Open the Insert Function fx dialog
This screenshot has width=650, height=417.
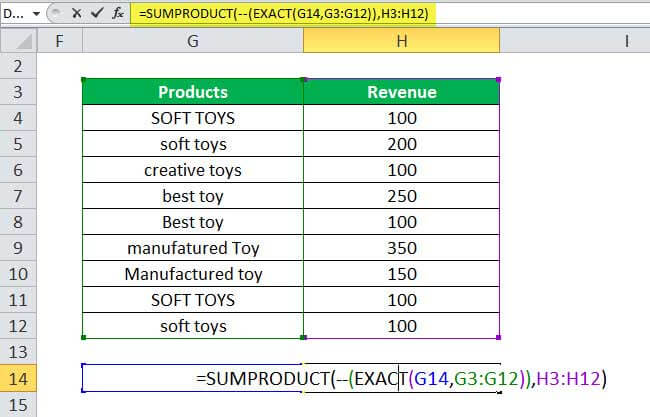(118, 14)
